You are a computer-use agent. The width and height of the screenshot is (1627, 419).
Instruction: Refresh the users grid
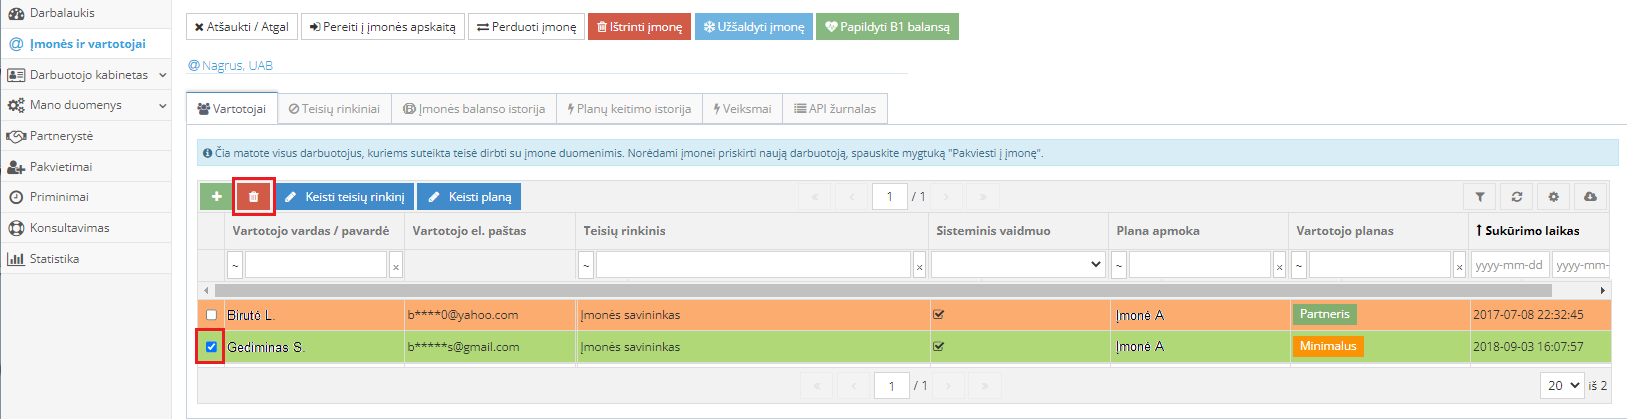(x=1517, y=197)
